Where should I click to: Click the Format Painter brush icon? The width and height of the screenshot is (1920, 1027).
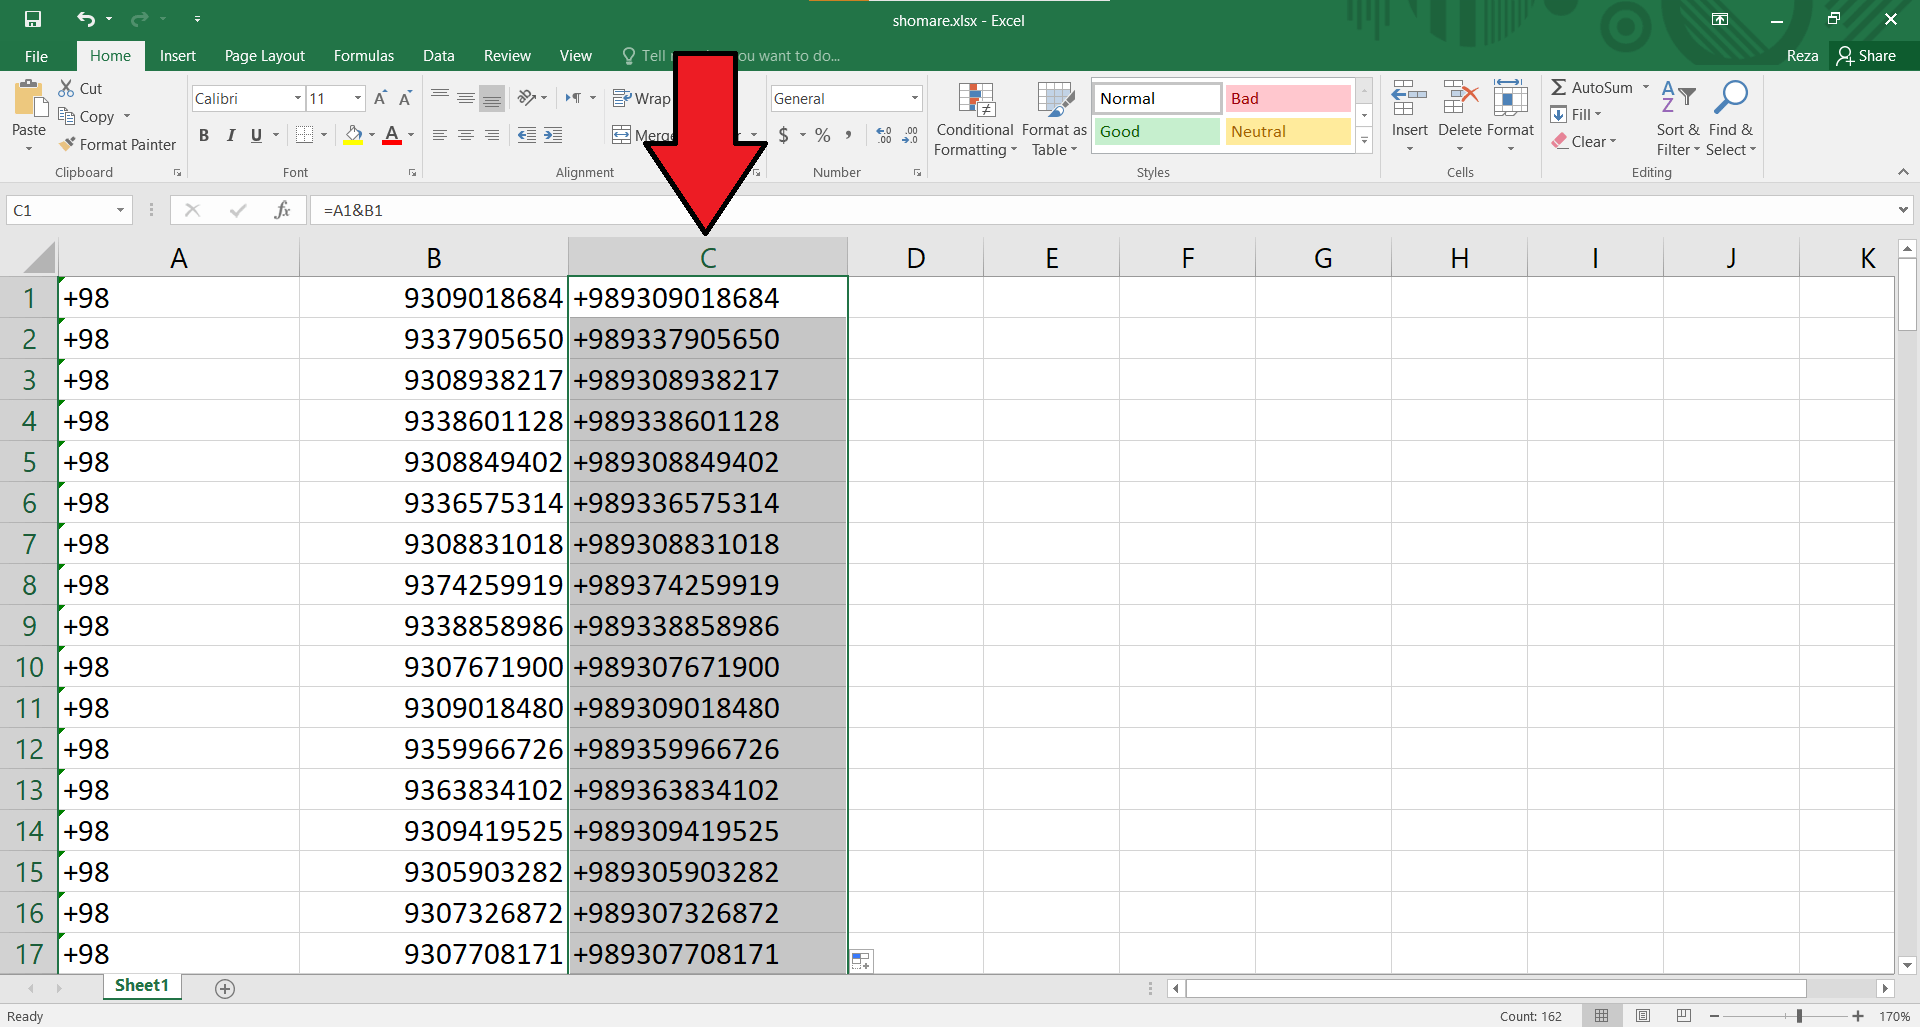tap(67, 145)
